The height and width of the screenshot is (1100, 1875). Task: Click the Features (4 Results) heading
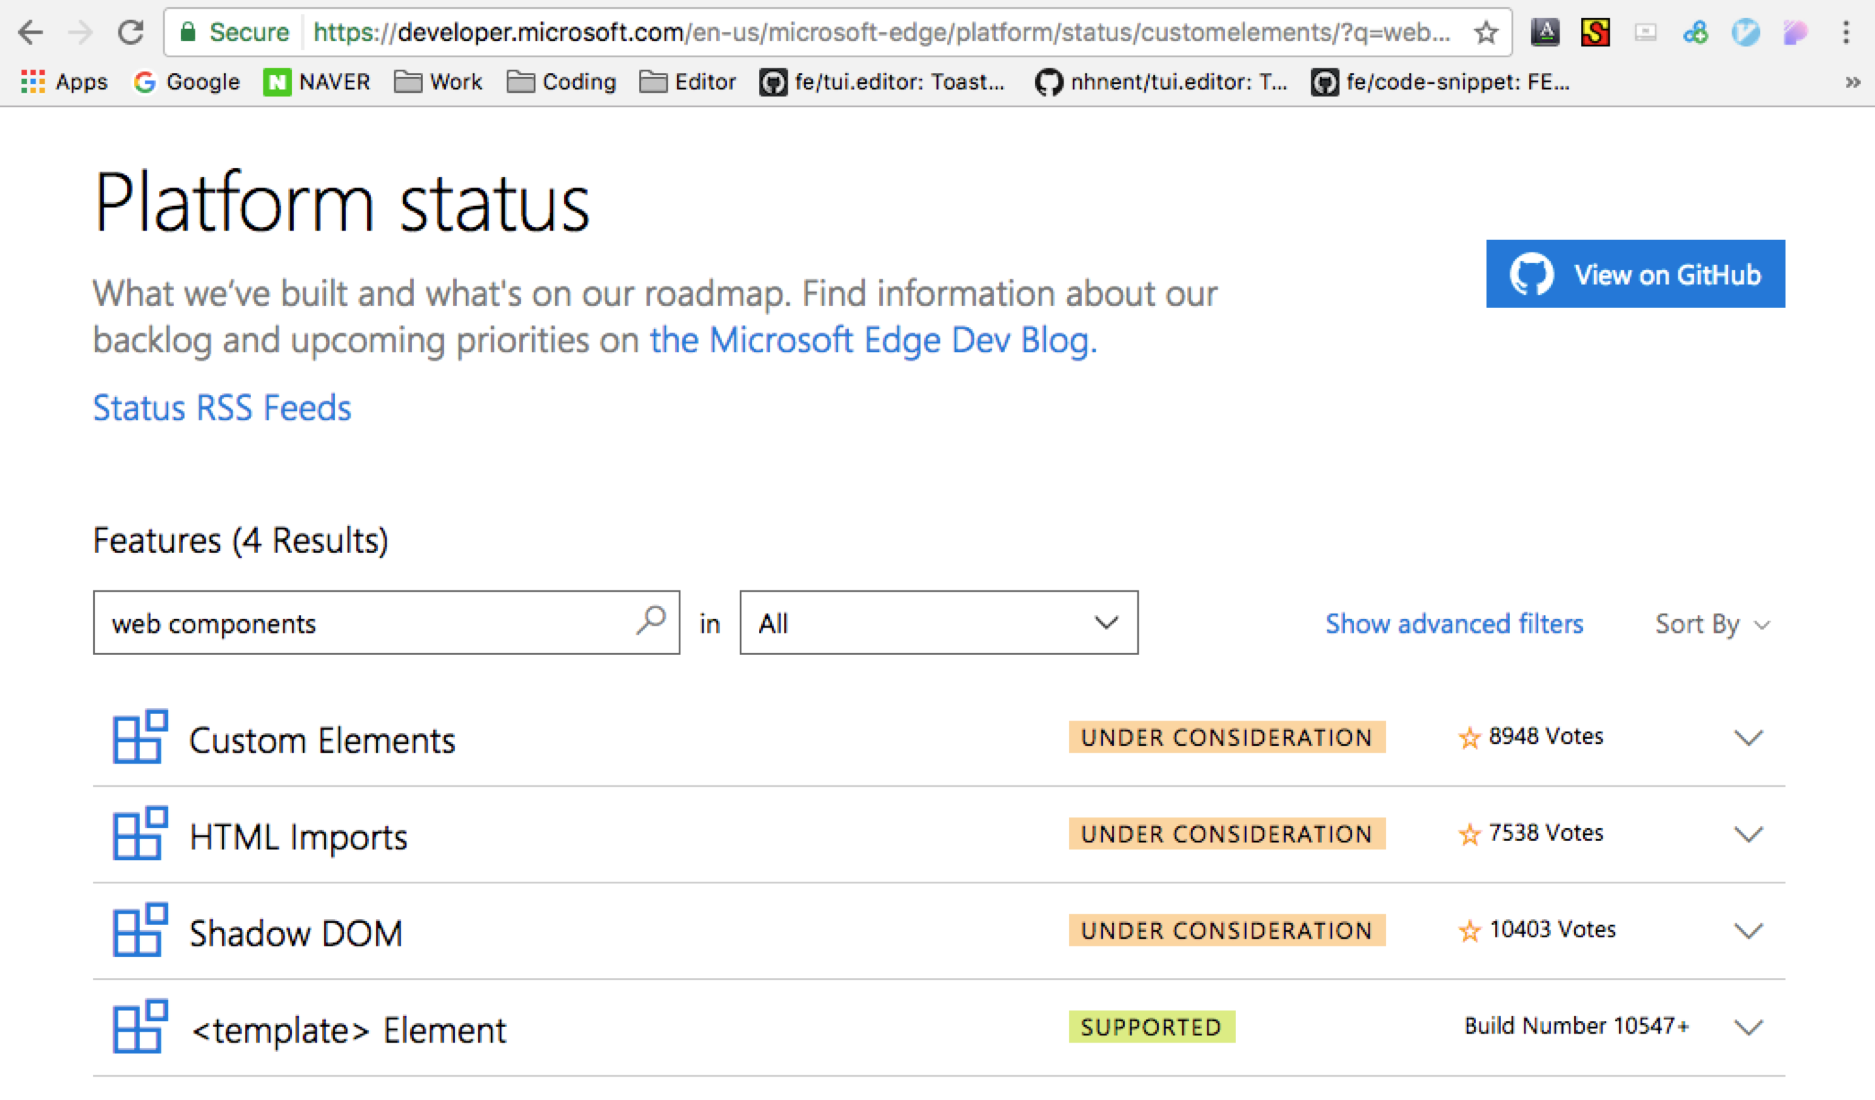point(240,540)
